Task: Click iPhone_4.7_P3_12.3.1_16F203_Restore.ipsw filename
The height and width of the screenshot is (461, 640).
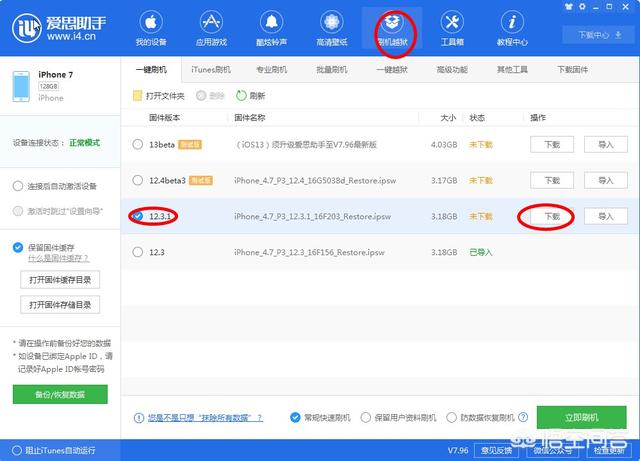Action: (x=313, y=216)
